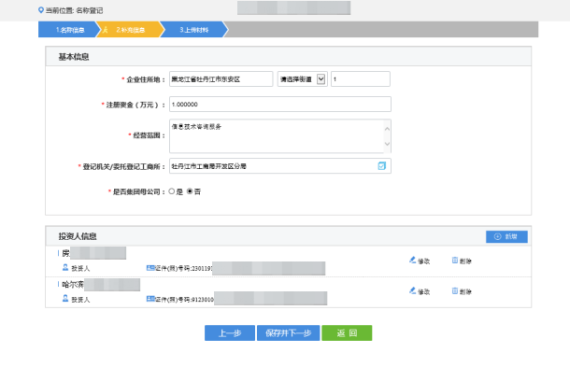The width and height of the screenshot is (570, 368).
Task: Click the 上一步 previous step button
Action: point(230,333)
